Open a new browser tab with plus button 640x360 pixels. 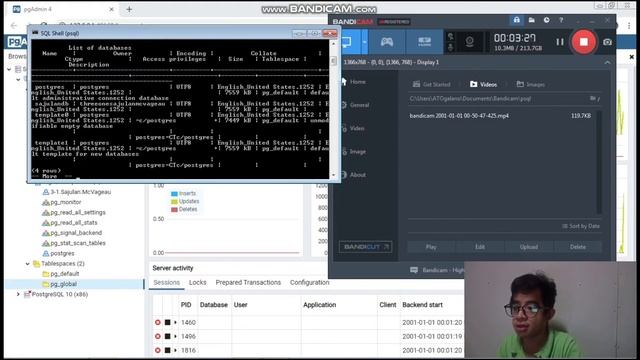pos(129,9)
